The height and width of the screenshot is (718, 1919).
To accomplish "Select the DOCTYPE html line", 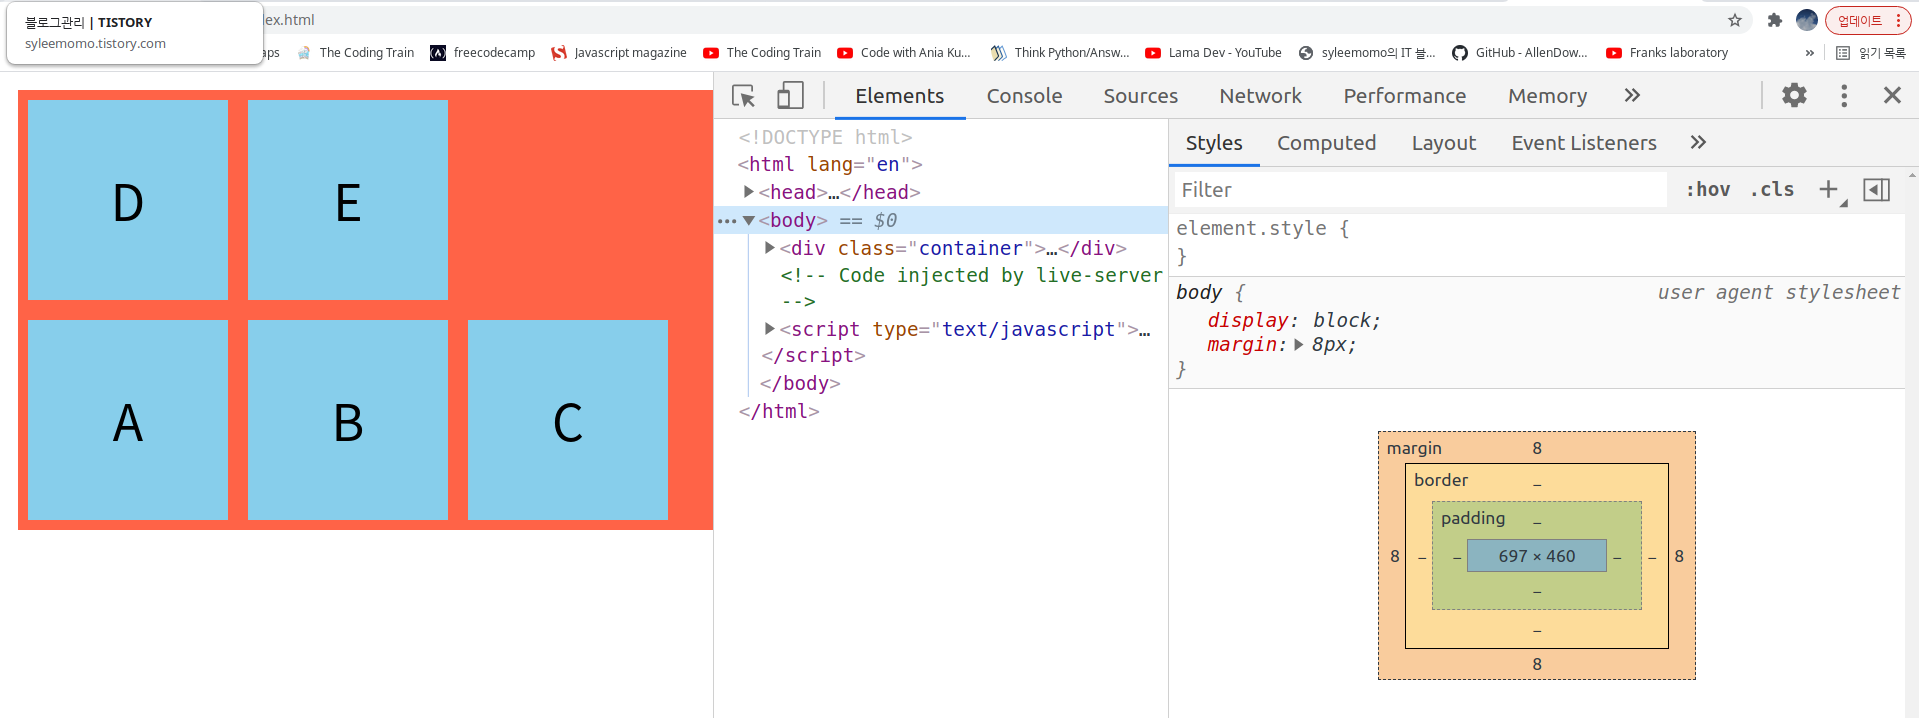I will point(825,137).
